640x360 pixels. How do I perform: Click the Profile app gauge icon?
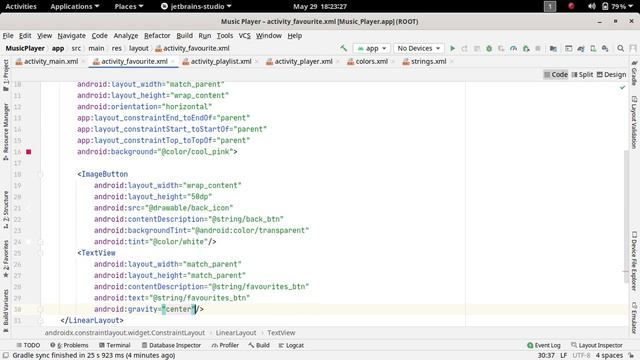point(513,48)
